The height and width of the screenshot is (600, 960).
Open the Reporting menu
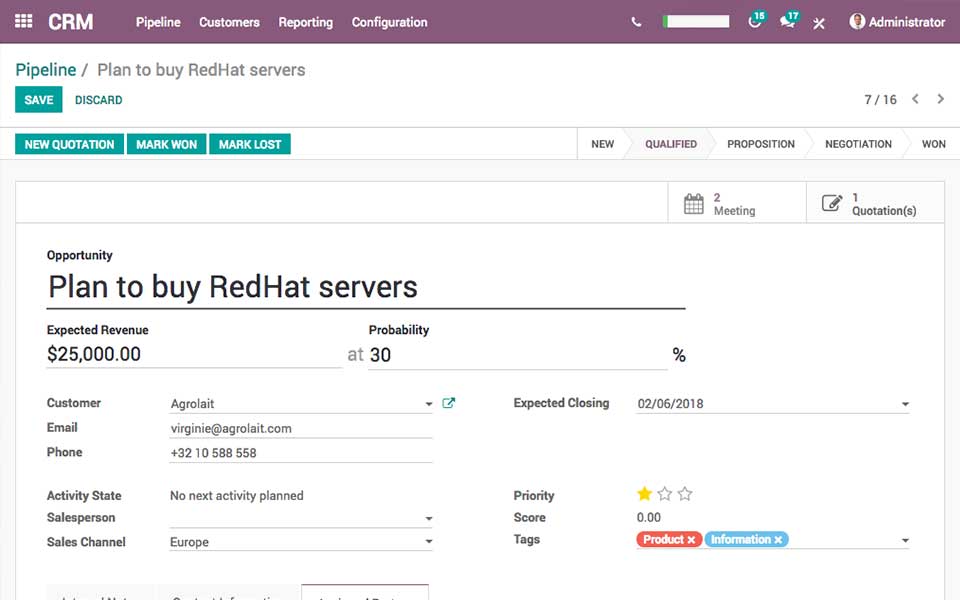(x=306, y=22)
